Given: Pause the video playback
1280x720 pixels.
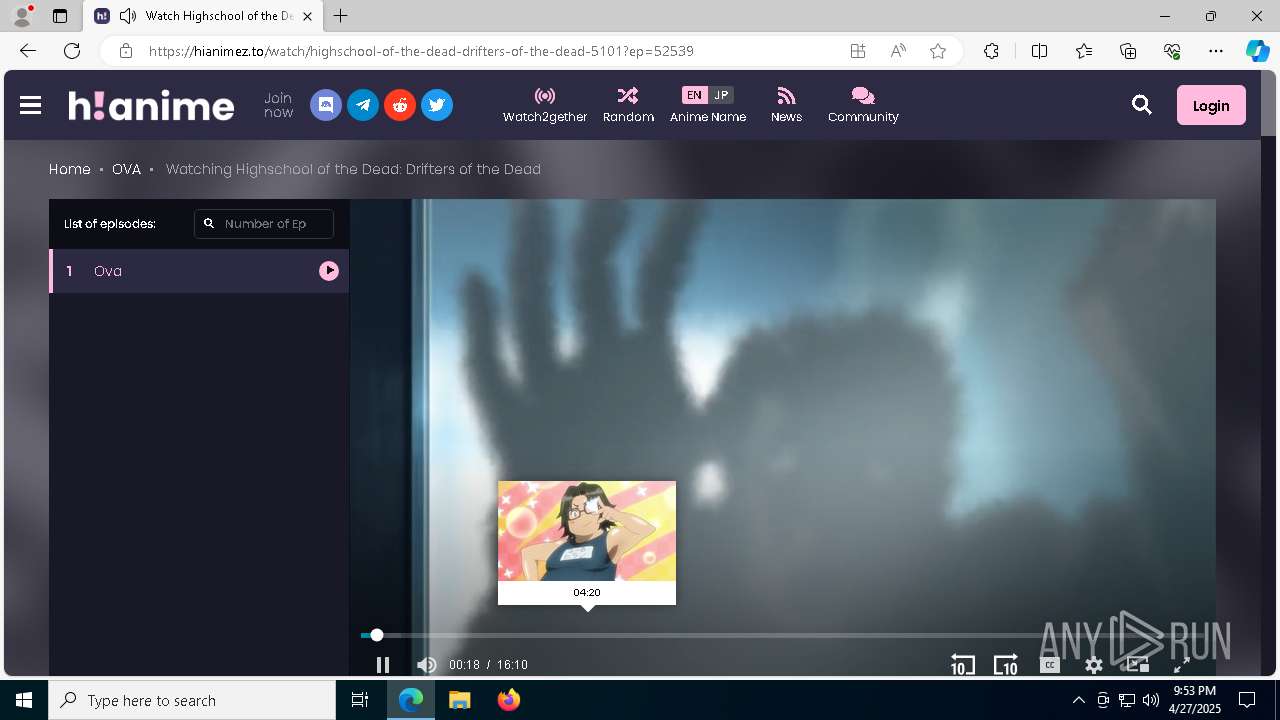Looking at the screenshot, I should (x=382, y=665).
